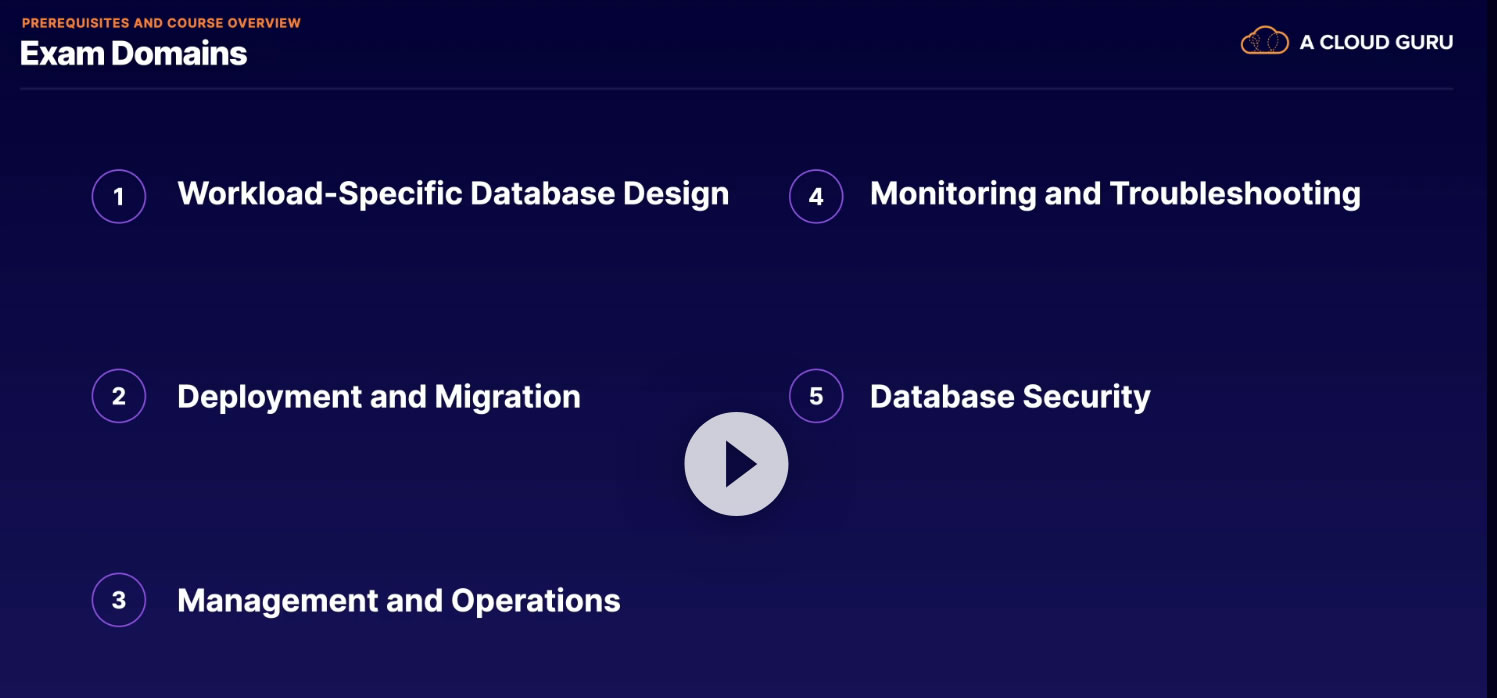Select the Database Security heading
The width and height of the screenshot is (1497, 698).
[x=1010, y=397]
